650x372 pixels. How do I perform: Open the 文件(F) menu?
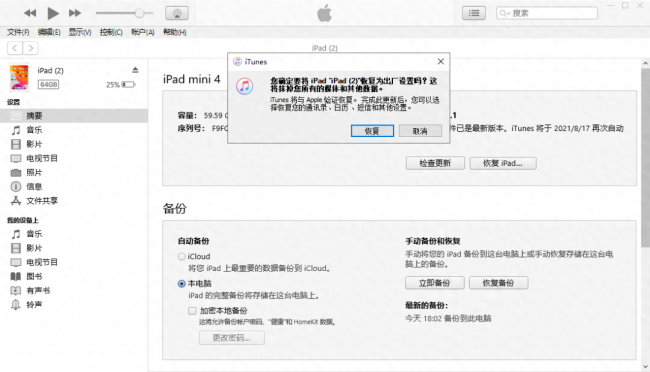point(18,32)
